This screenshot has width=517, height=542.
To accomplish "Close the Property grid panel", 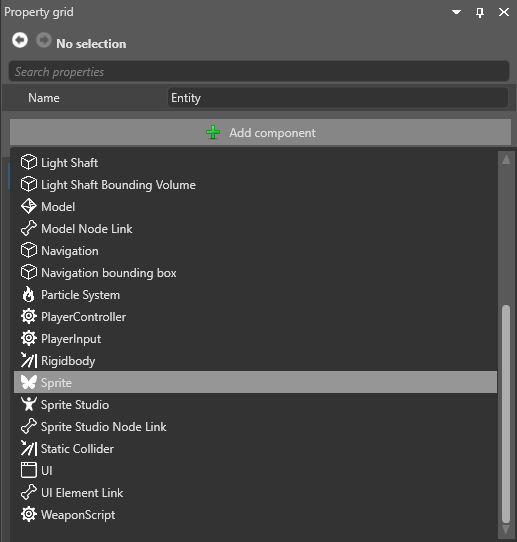I will (x=504, y=12).
